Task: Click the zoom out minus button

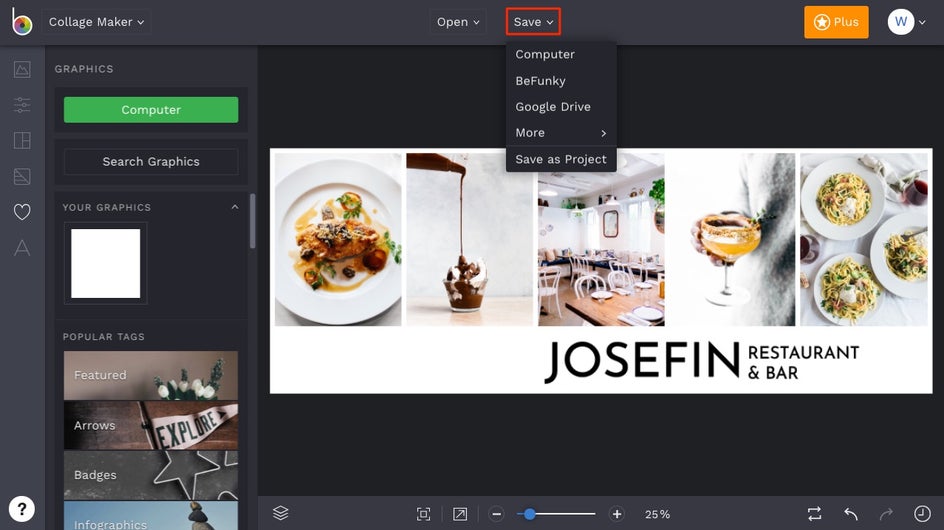Action: 496,514
